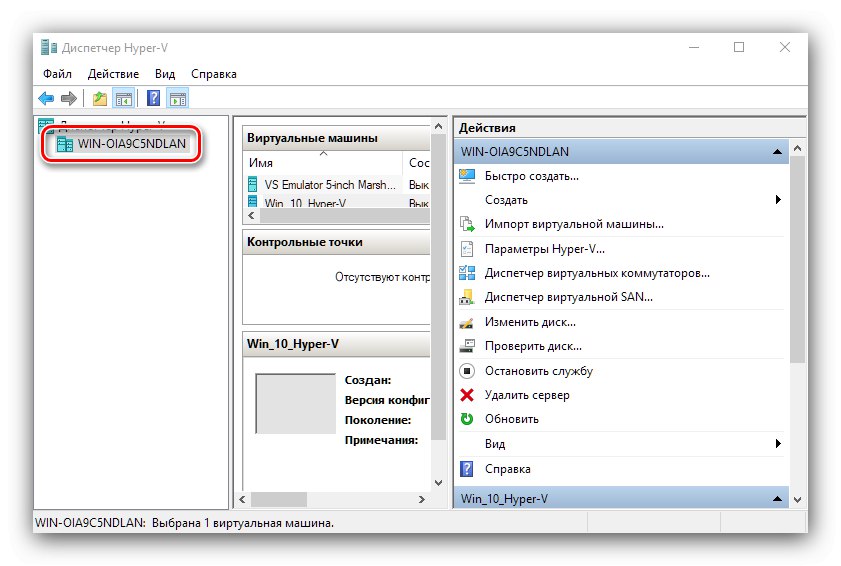Screen dimensions: 841x566
Task: Toggle the console tree pane icon
Action: point(124,99)
